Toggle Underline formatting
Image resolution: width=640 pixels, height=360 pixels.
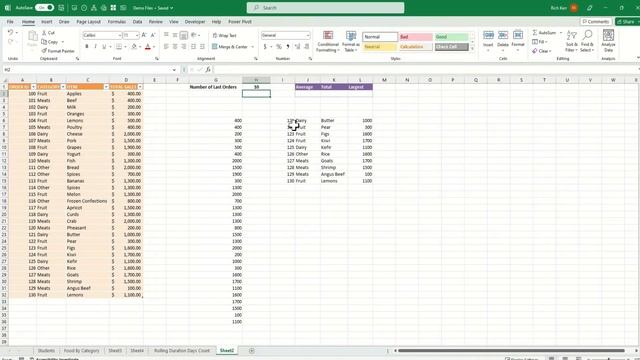tap(104, 47)
